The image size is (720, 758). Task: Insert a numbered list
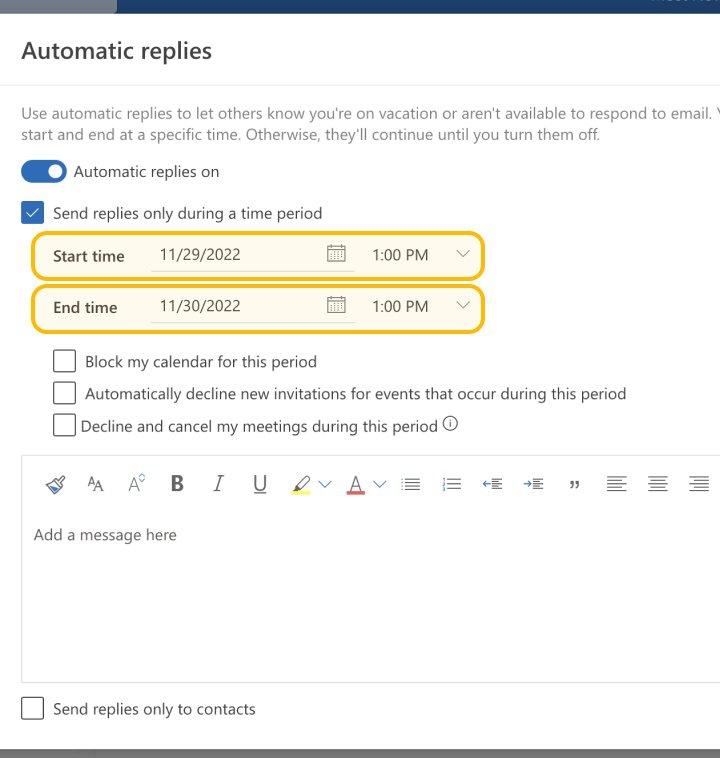(x=452, y=484)
